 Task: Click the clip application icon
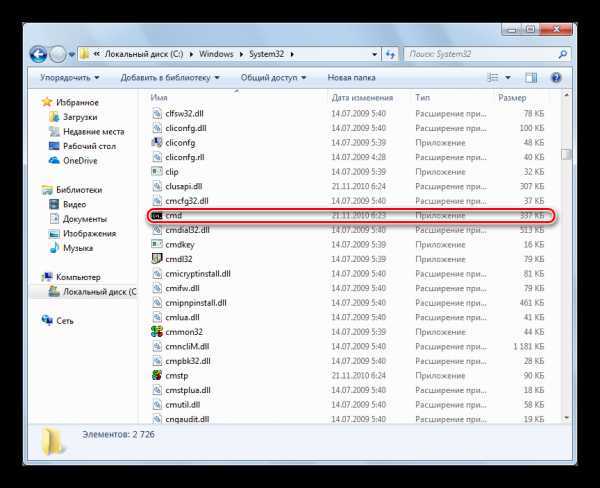pos(157,171)
